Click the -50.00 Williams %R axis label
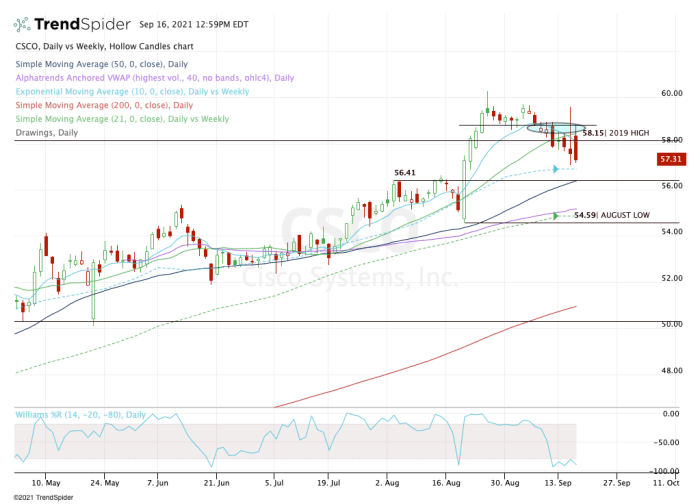The height and width of the screenshot is (504, 700). point(667,442)
